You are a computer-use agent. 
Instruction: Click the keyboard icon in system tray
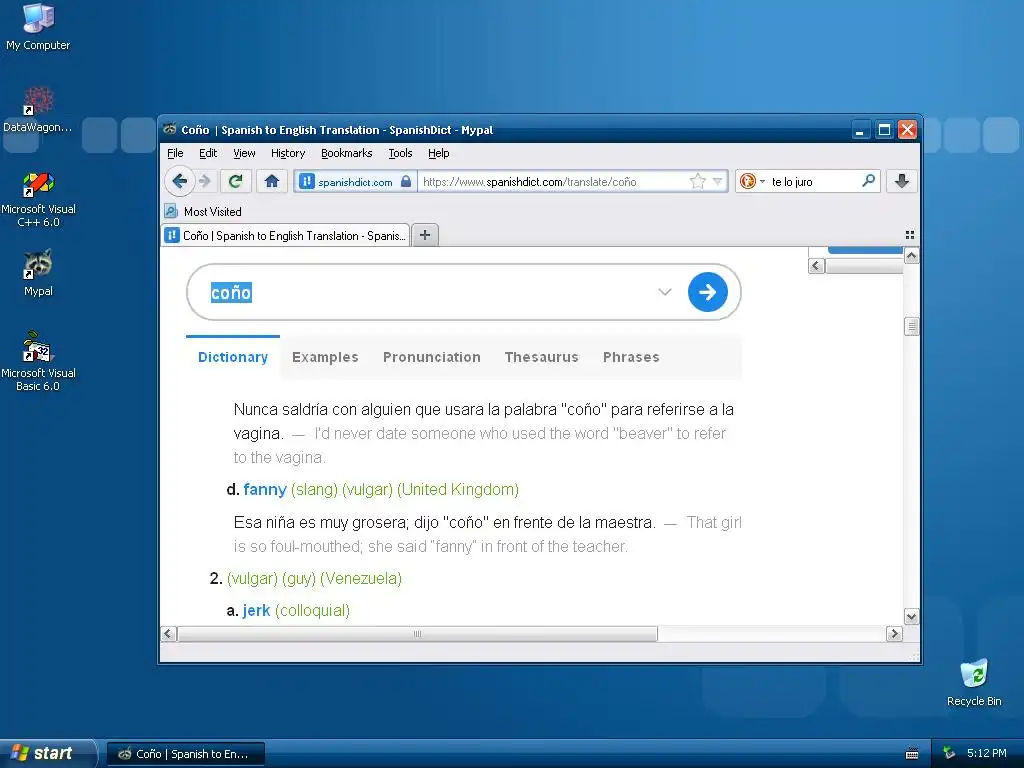coord(912,754)
